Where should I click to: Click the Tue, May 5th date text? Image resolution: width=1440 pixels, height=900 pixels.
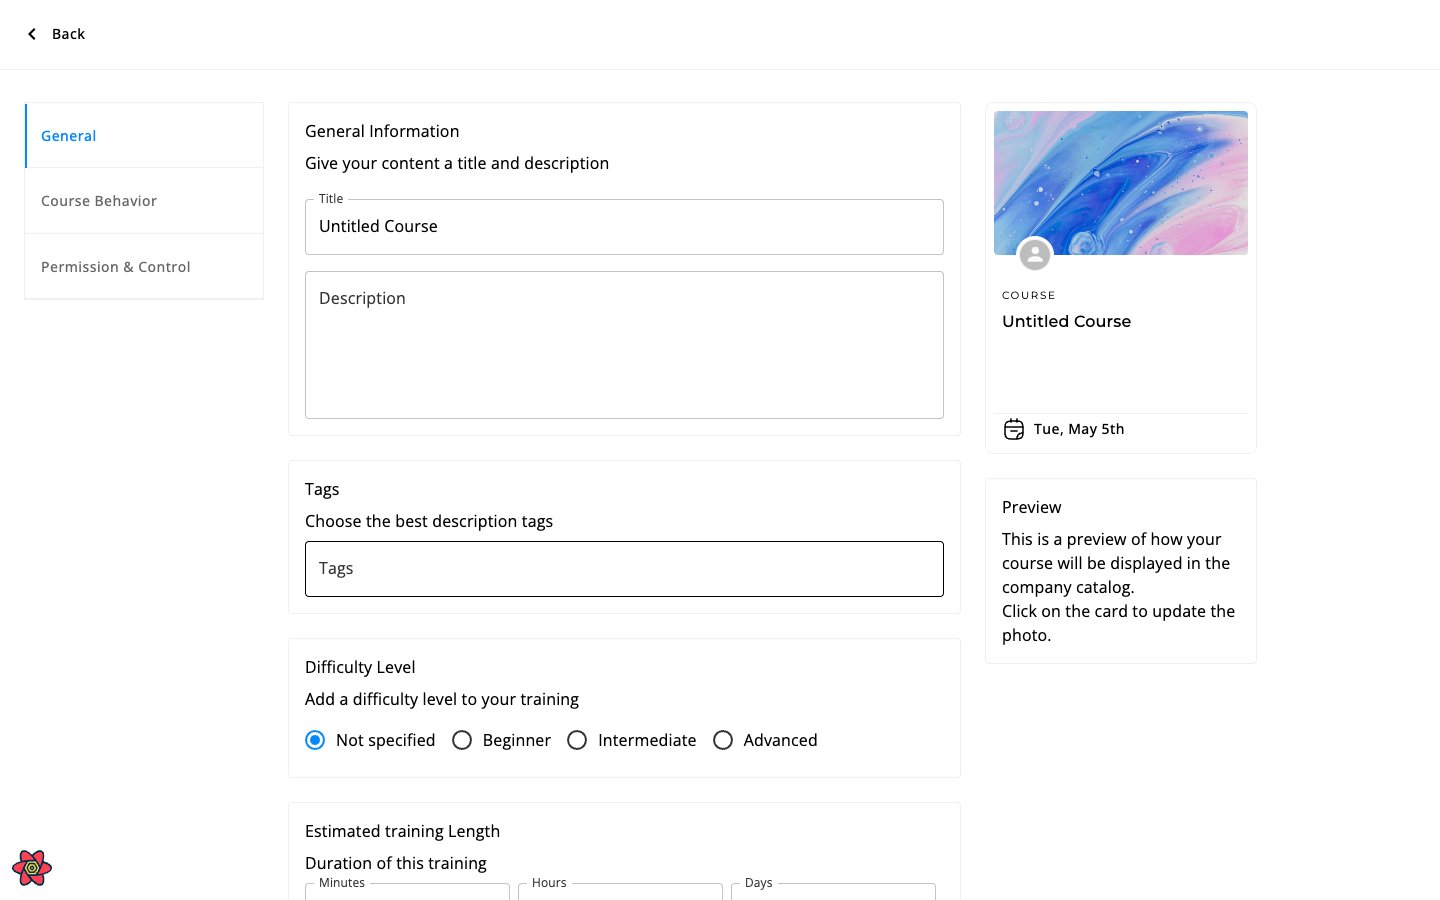click(x=1079, y=429)
